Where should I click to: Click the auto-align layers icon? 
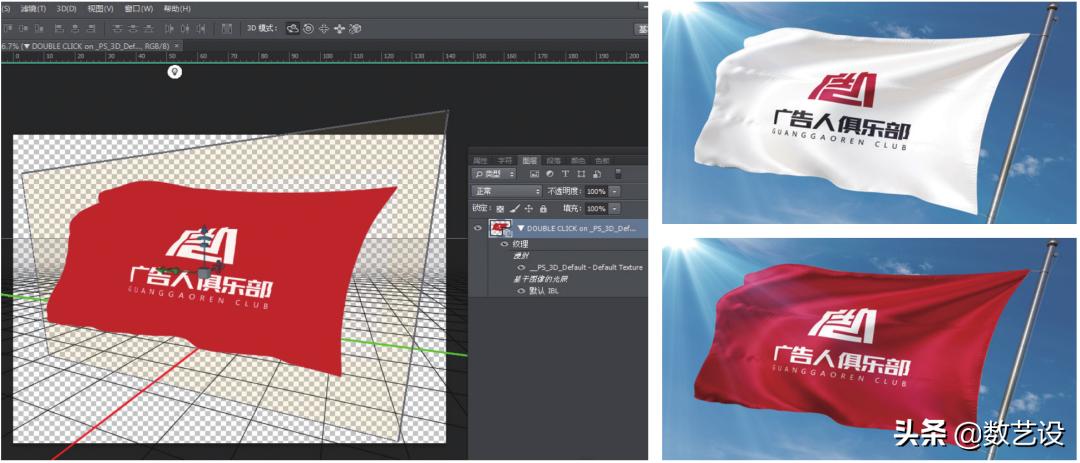(x=227, y=29)
